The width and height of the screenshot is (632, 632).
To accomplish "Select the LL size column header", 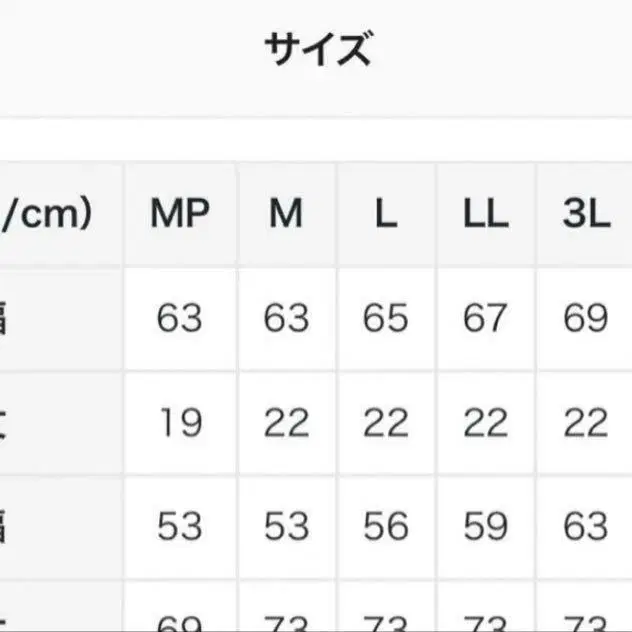I will click(x=486, y=213).
